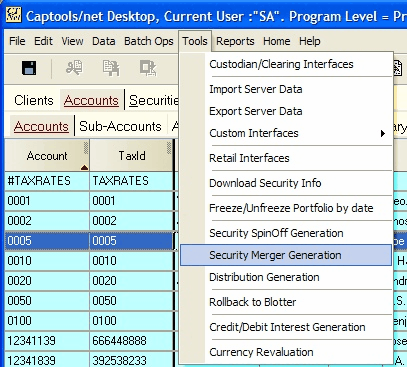
Task: Select TaxId cell 0001
Action: pos(132,201)
